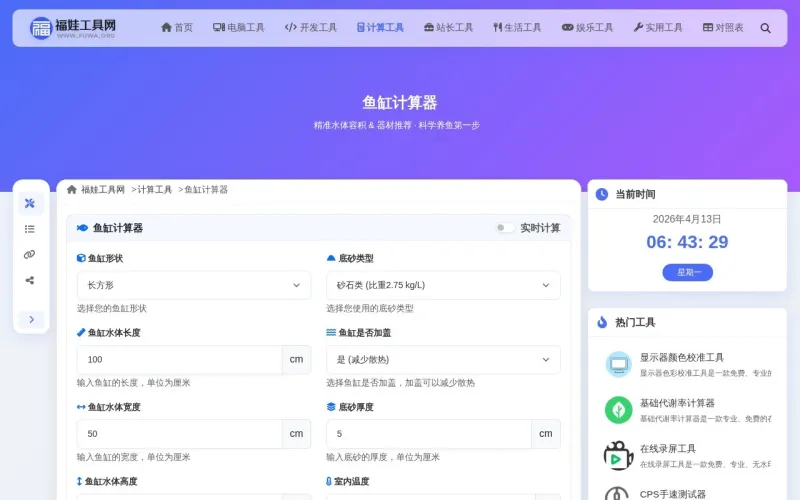Screen dimensions: 800x500
Task: Select the tools wrench sidebar icon
Action: tap(30, 203)
